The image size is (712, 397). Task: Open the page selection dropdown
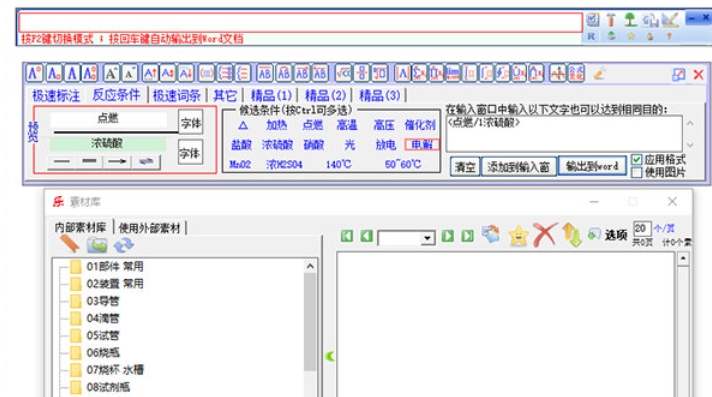427,238
